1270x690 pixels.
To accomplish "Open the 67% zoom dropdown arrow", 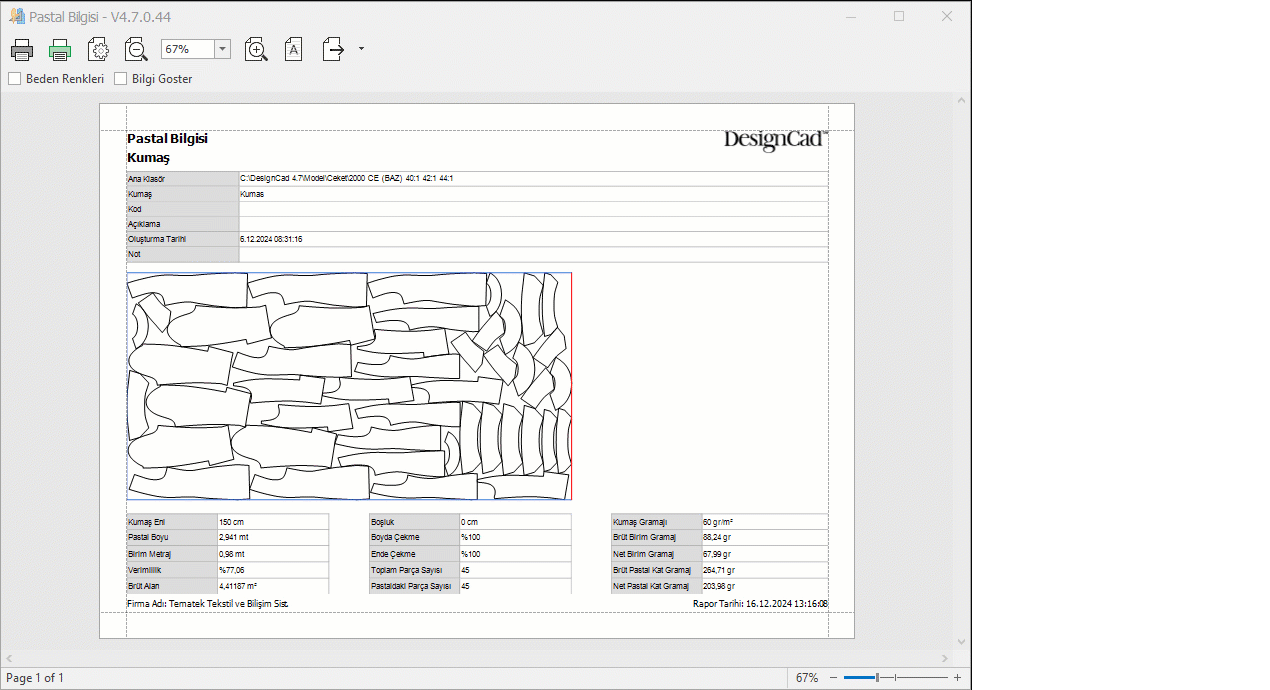I will (x=222, y=49).
